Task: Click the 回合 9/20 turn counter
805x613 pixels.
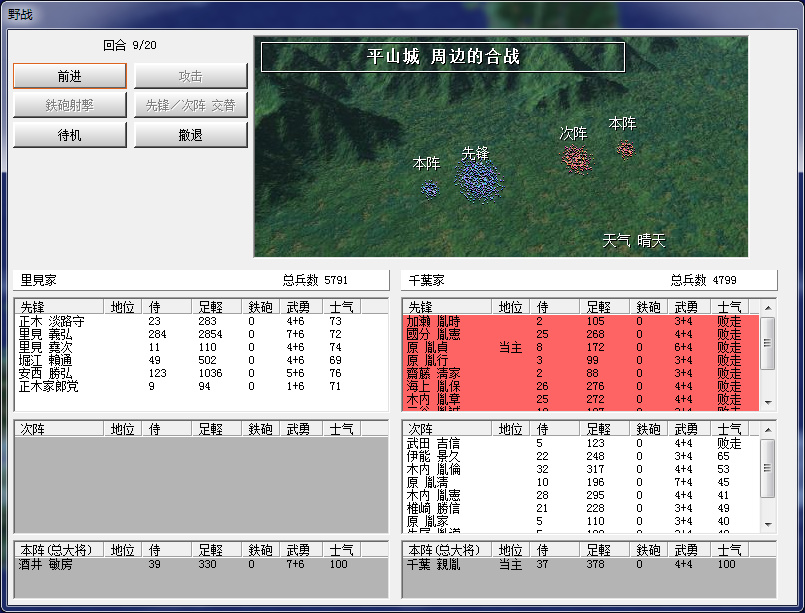Action: point(130,45)
